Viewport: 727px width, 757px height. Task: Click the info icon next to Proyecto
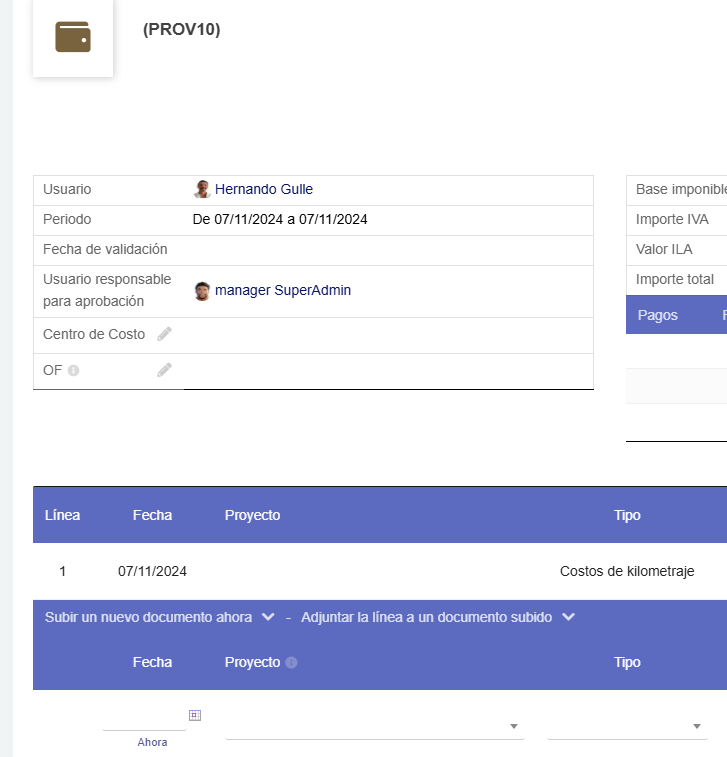click(x=291, y=662)
